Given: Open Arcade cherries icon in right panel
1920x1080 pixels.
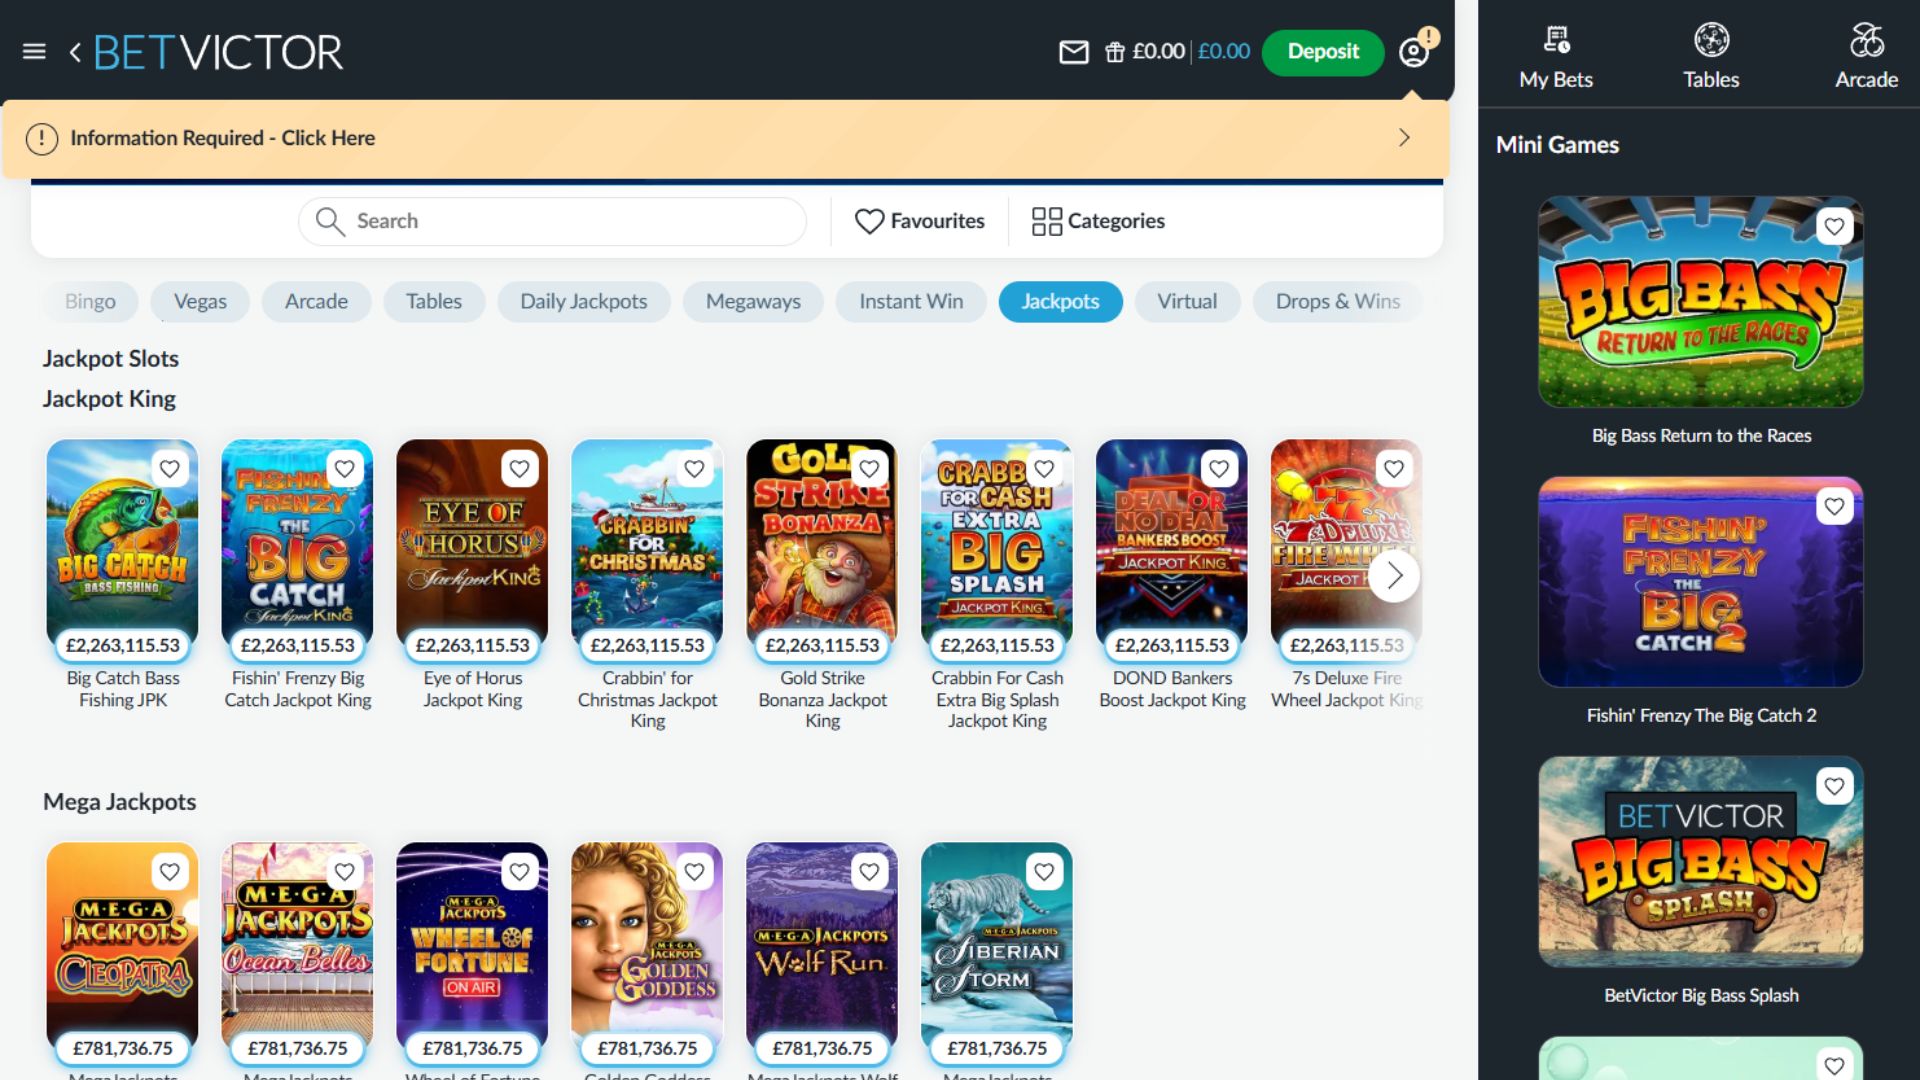Looking at the screenshot, I should [x=1866, y=40].
